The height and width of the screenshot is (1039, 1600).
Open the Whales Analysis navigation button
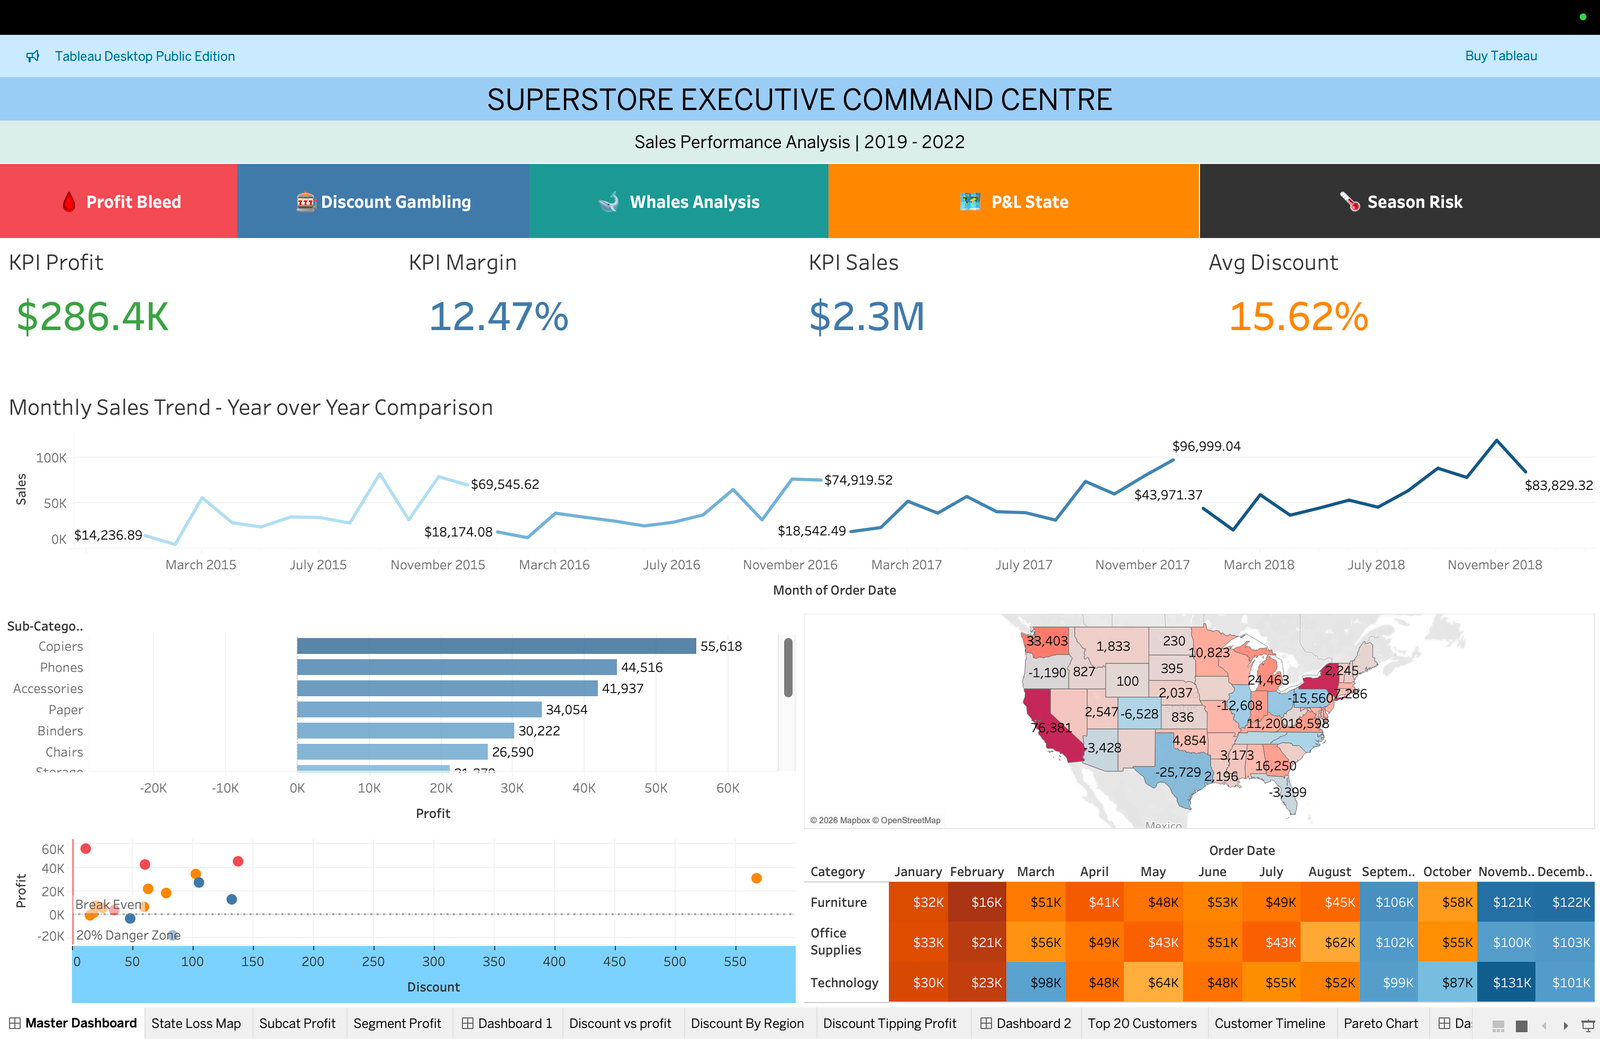click(x=679, y=201)
